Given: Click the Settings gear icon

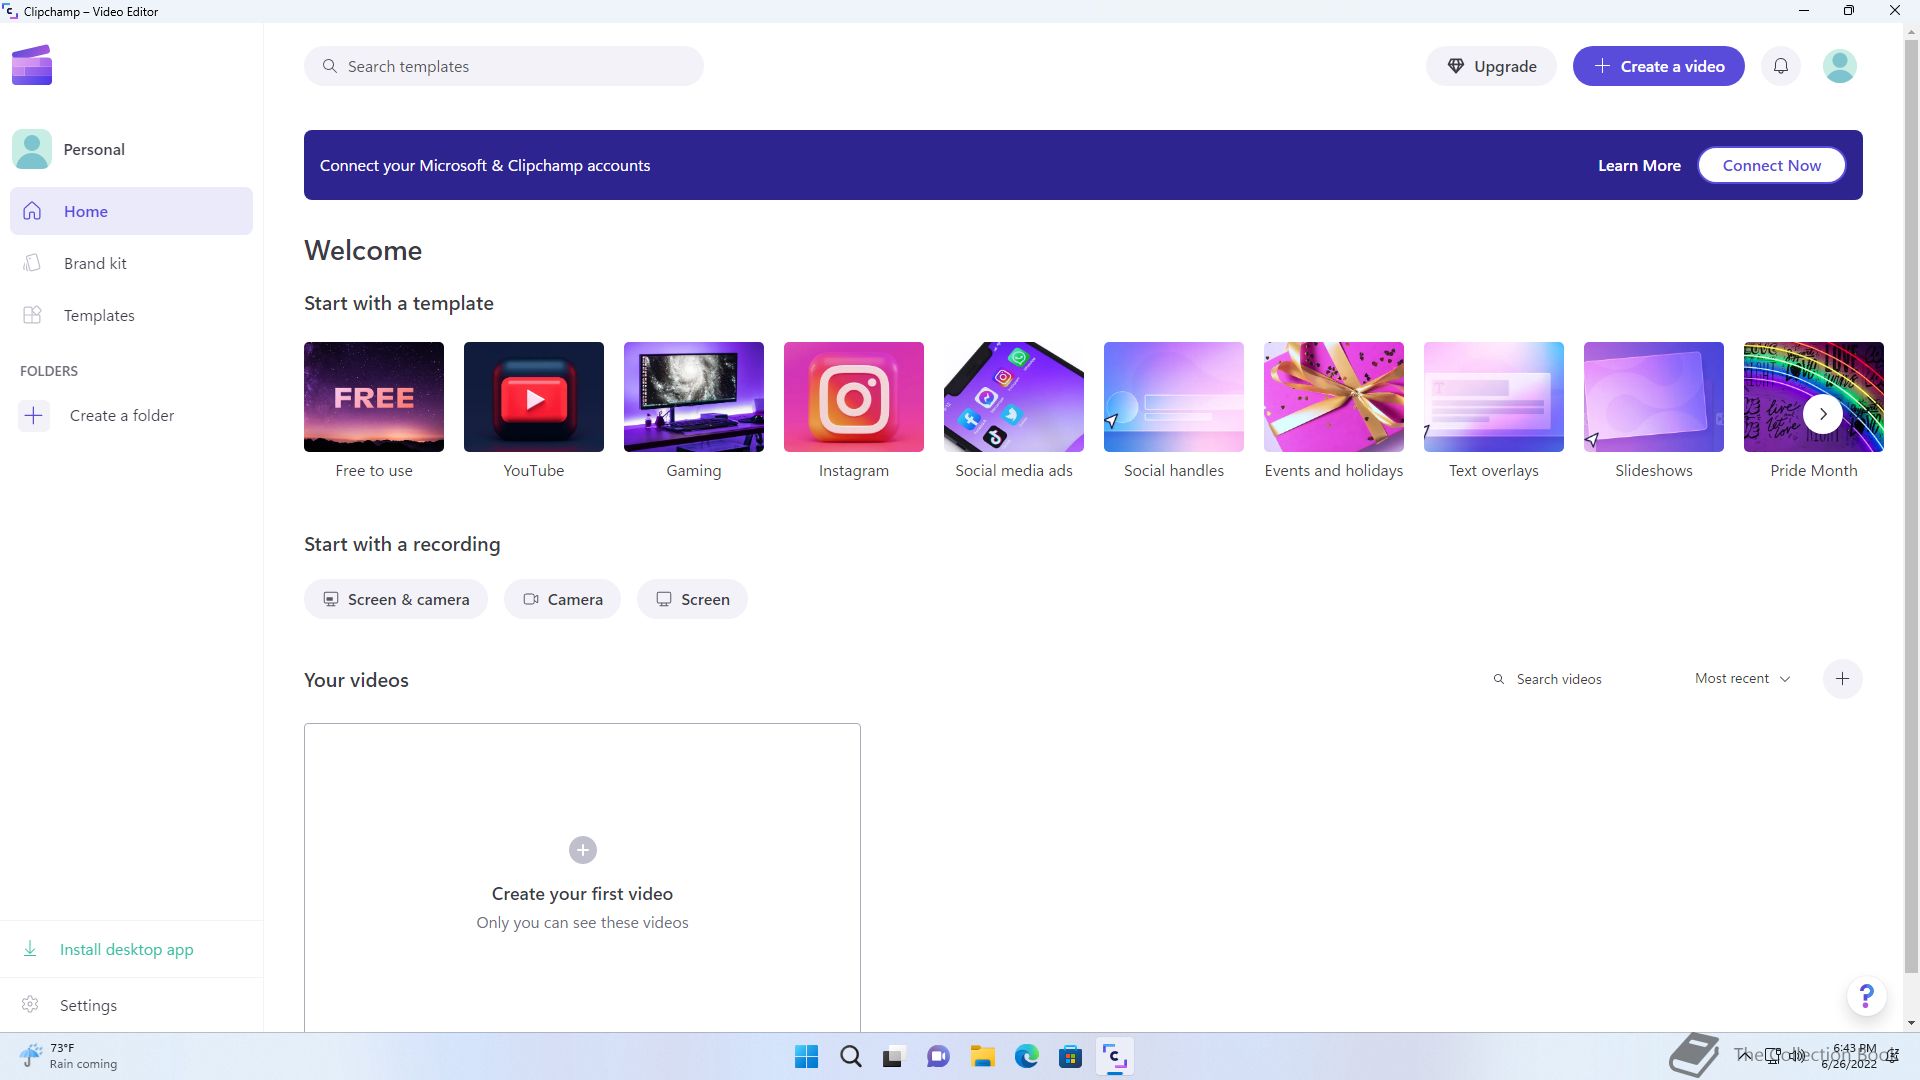Looking at the screenshot, I should [x=30, y=1004].
